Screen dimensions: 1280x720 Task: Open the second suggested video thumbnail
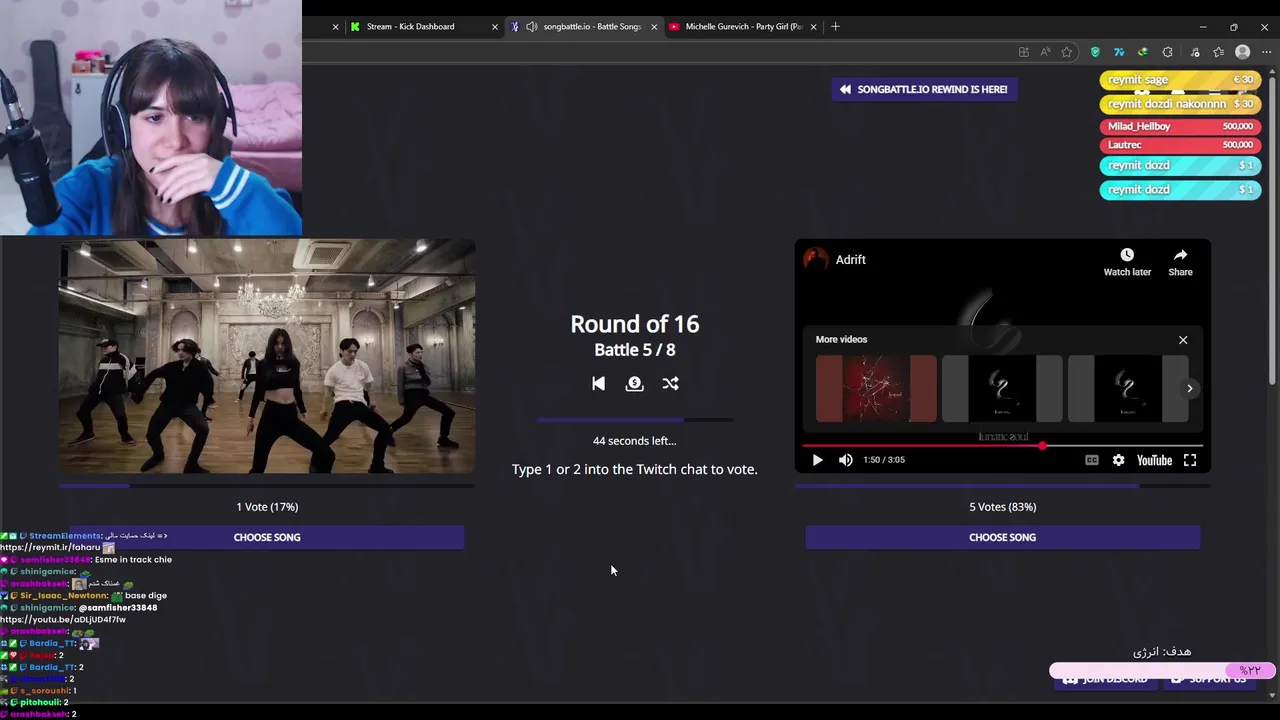tap(1002, 388)
